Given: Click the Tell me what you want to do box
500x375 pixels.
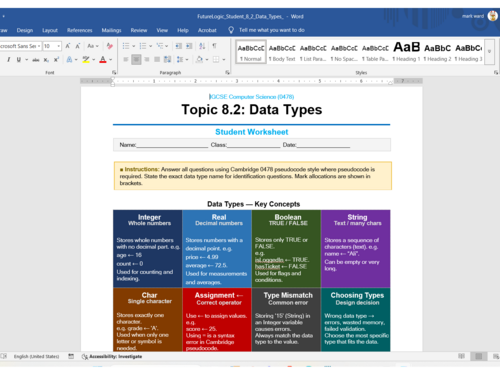Looking at the screenshot, I should click(x=272, y=30).
